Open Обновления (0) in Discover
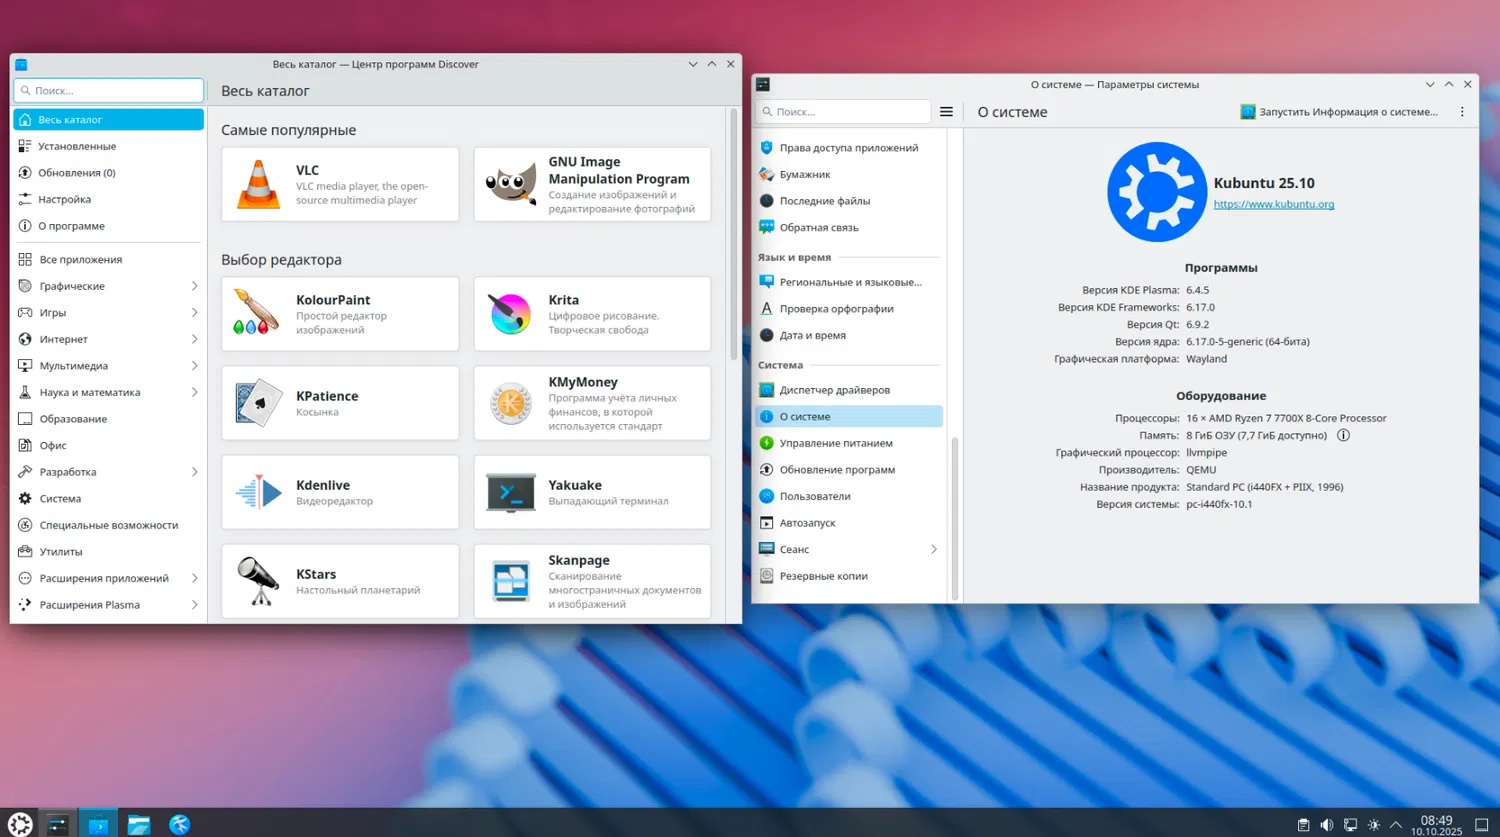The height and width of the screenshot is (837, 1500). [109, 173]
